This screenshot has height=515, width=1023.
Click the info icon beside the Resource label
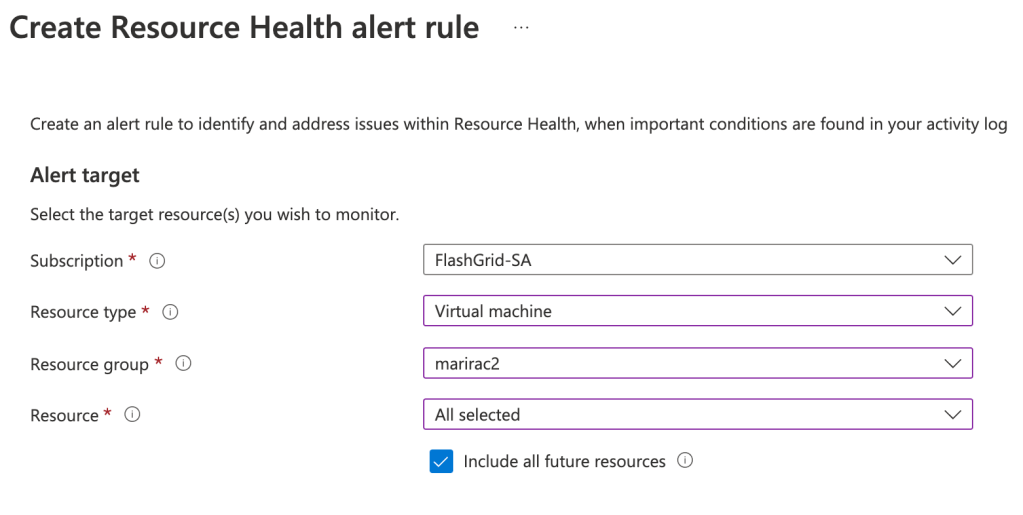click(132, 415)
